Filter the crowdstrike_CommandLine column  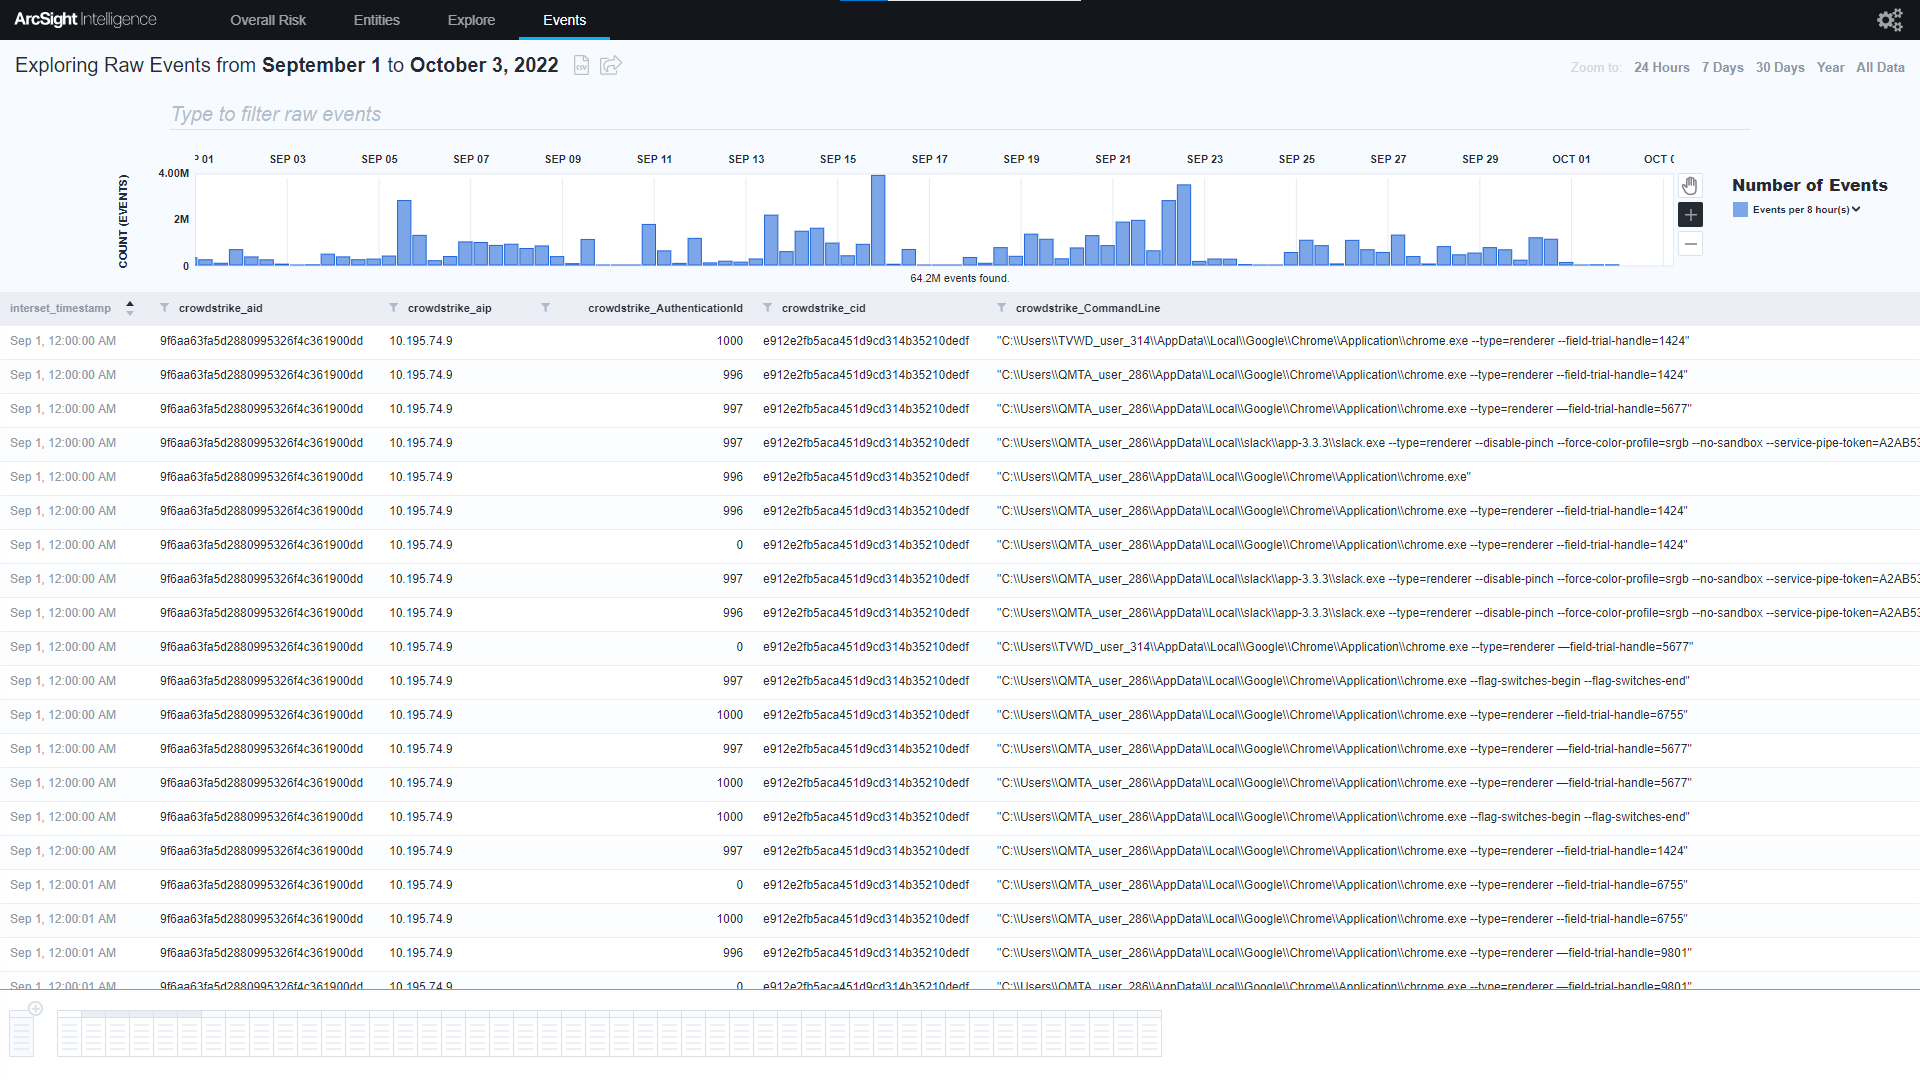[x=1001, y=308]
